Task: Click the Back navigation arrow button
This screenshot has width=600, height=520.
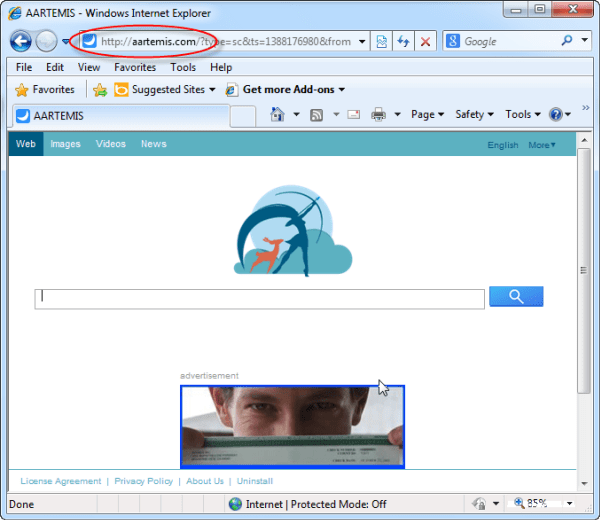Action: pyautogui.click(x=21, y=41)
